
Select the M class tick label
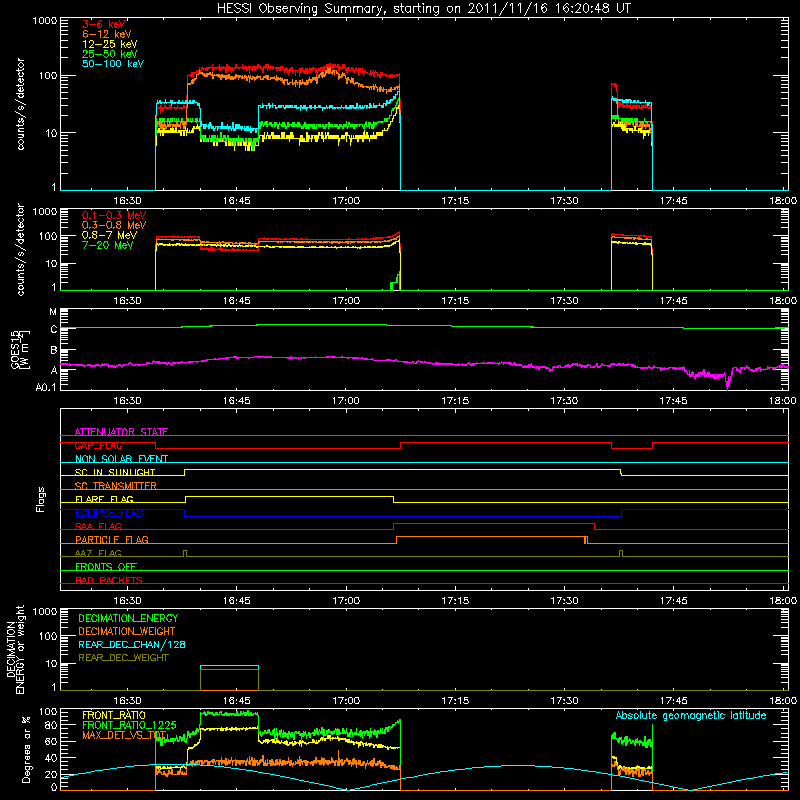pos(53,312)
